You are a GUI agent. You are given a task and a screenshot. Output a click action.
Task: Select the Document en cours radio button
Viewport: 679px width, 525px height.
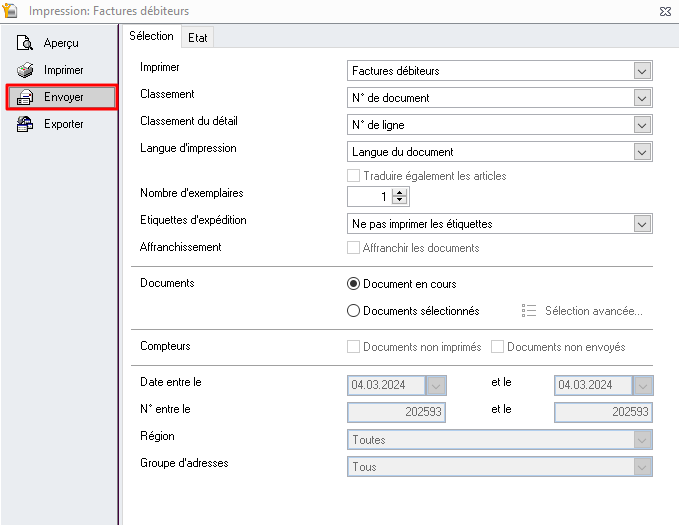tap(353, 284)
